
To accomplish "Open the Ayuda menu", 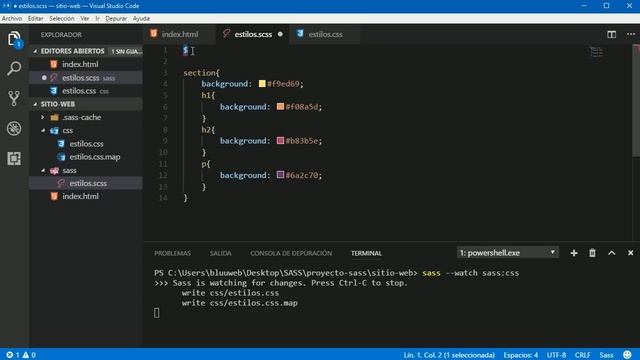I will click(141, 18).
